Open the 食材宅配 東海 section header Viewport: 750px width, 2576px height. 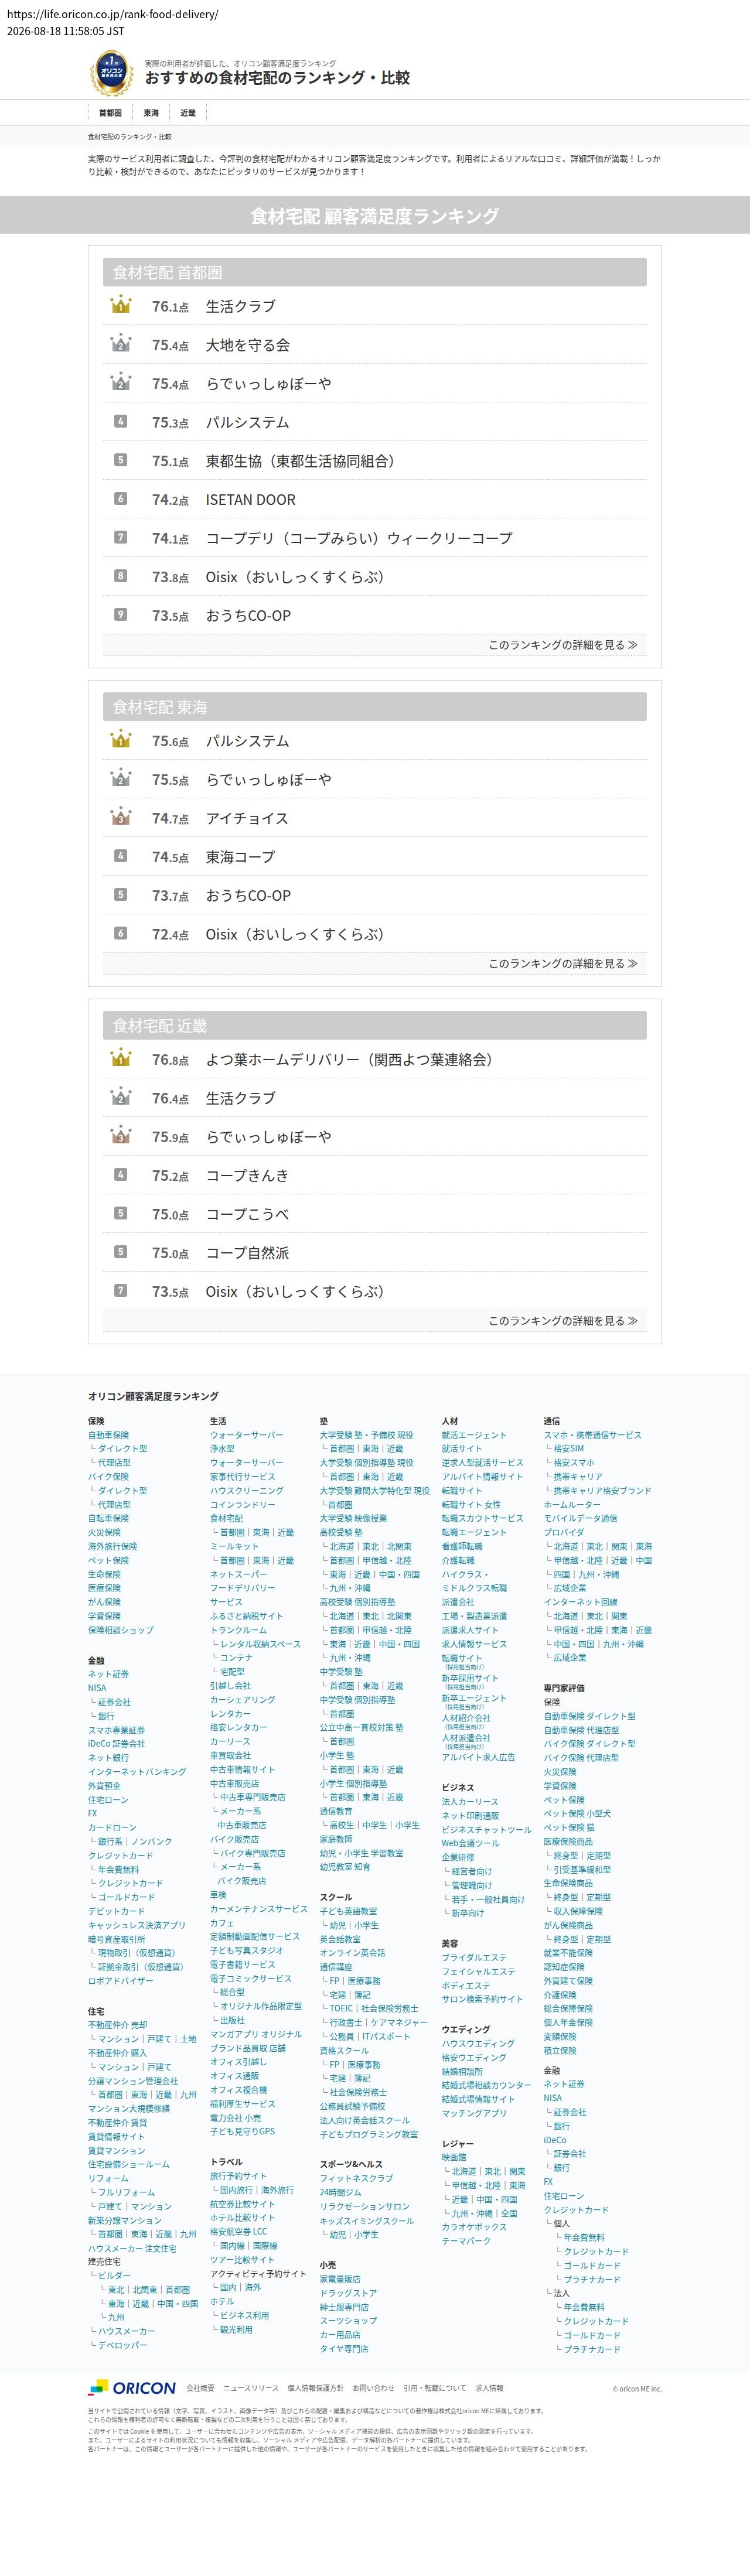[374, 707]
